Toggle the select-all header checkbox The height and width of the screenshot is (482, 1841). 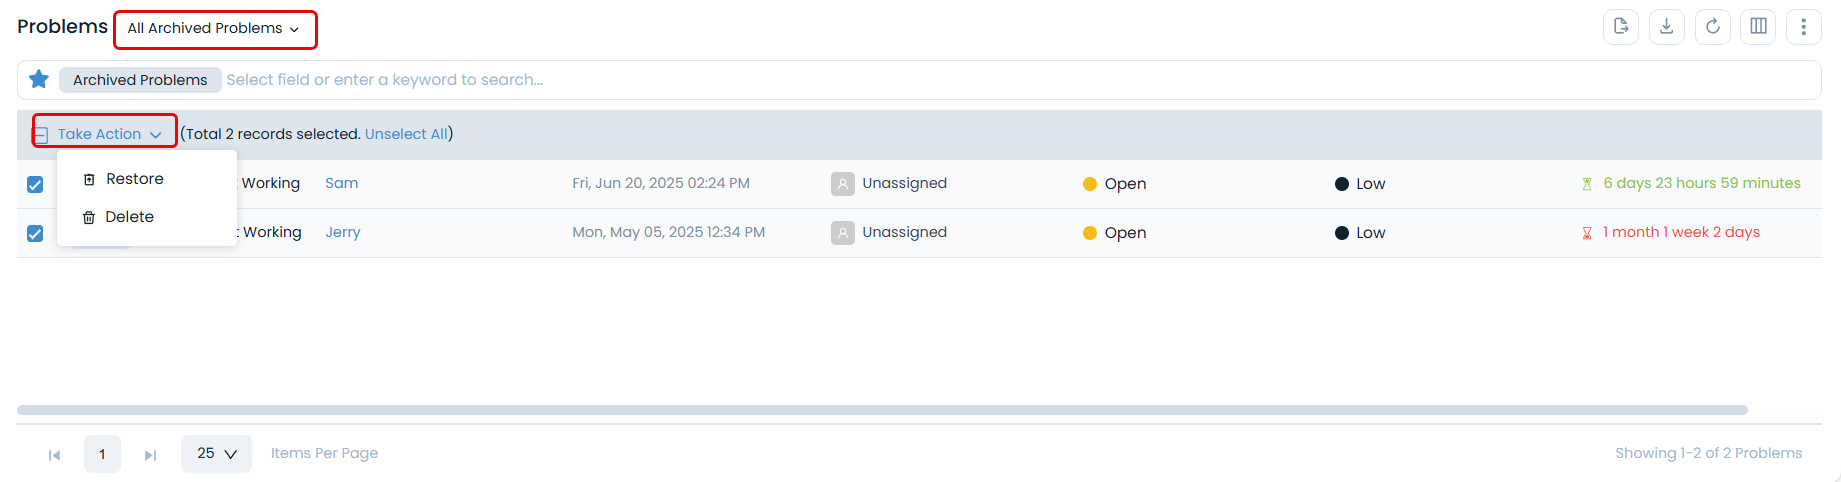tap(41, 135)
